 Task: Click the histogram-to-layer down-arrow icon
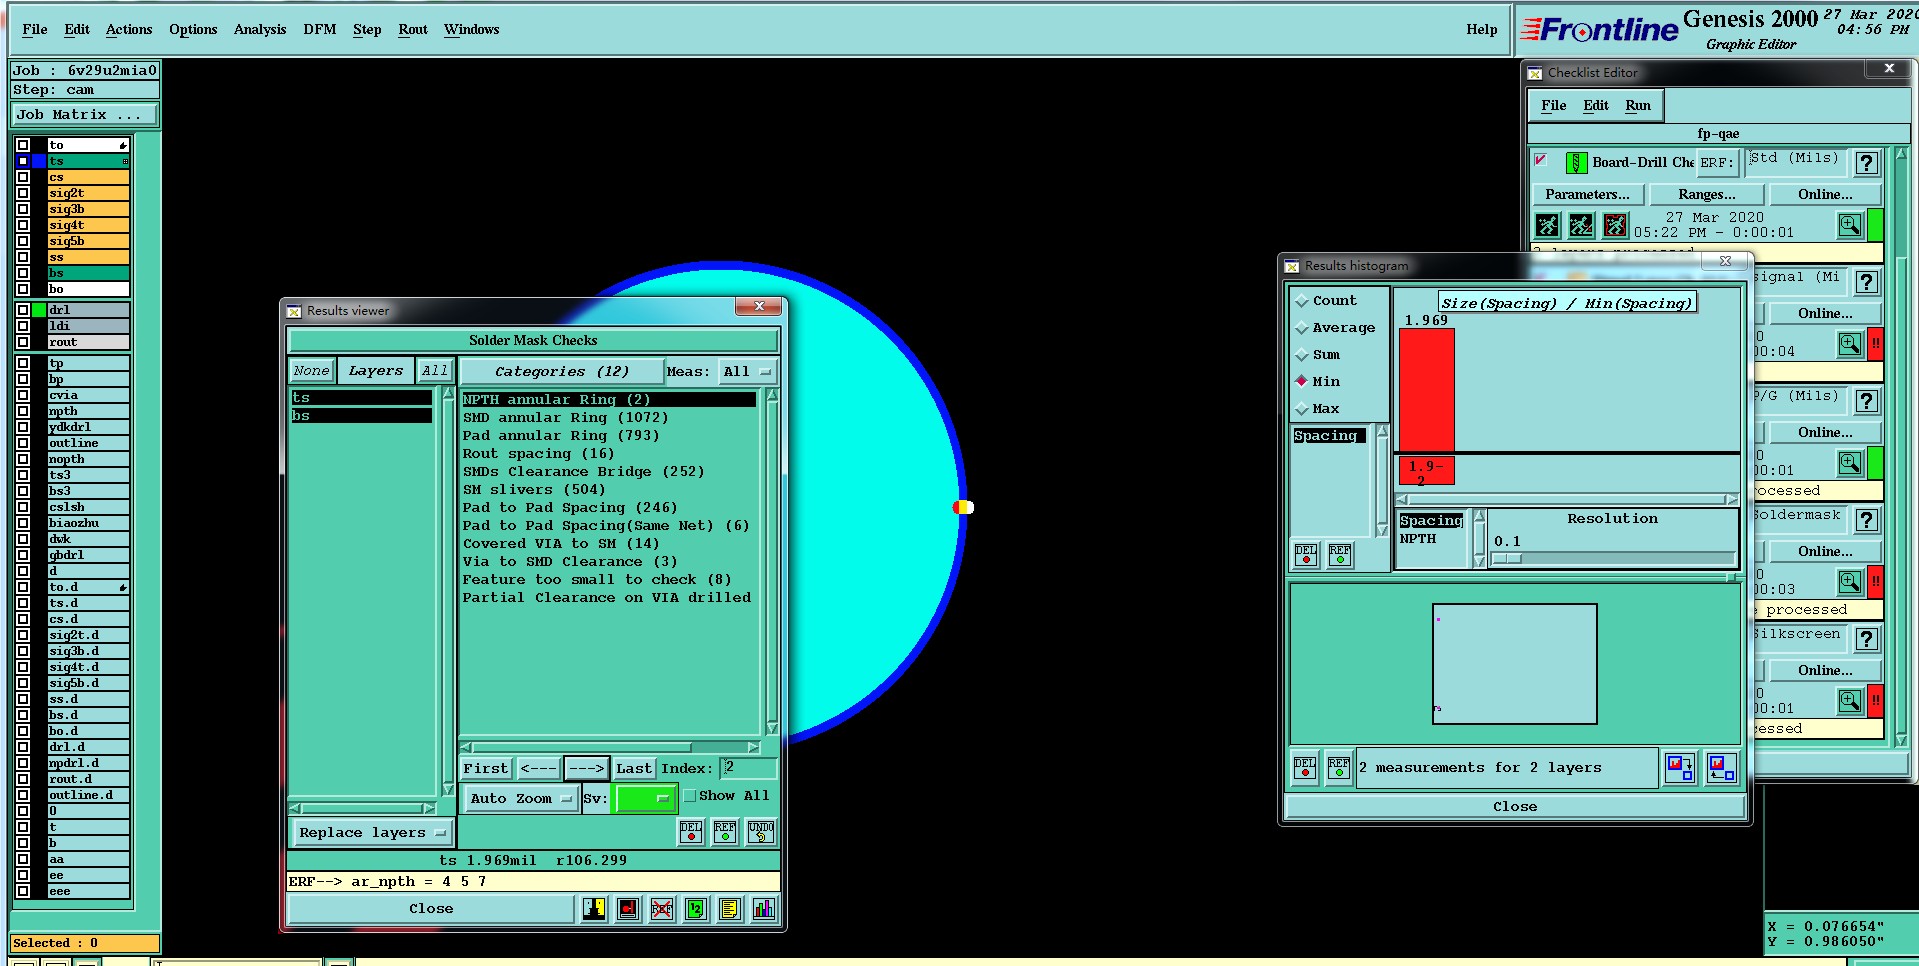coord(1680,768)
